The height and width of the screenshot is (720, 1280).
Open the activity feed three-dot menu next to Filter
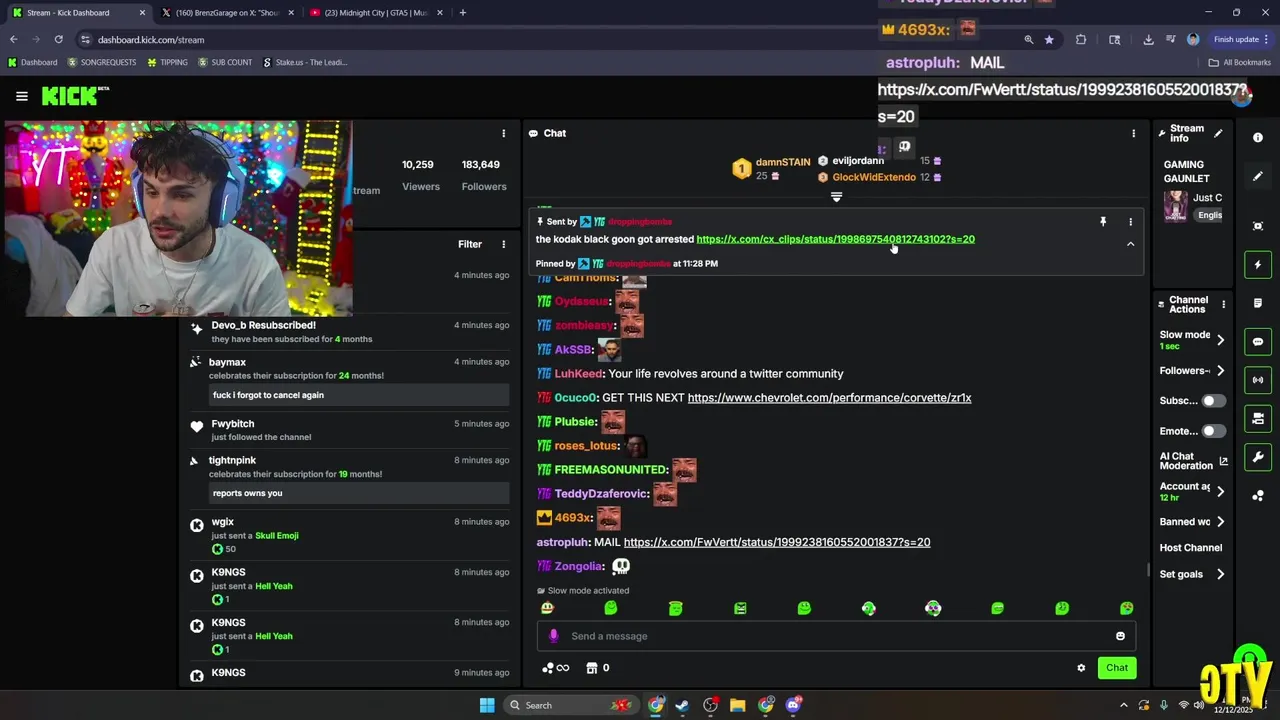pos(503,244)
